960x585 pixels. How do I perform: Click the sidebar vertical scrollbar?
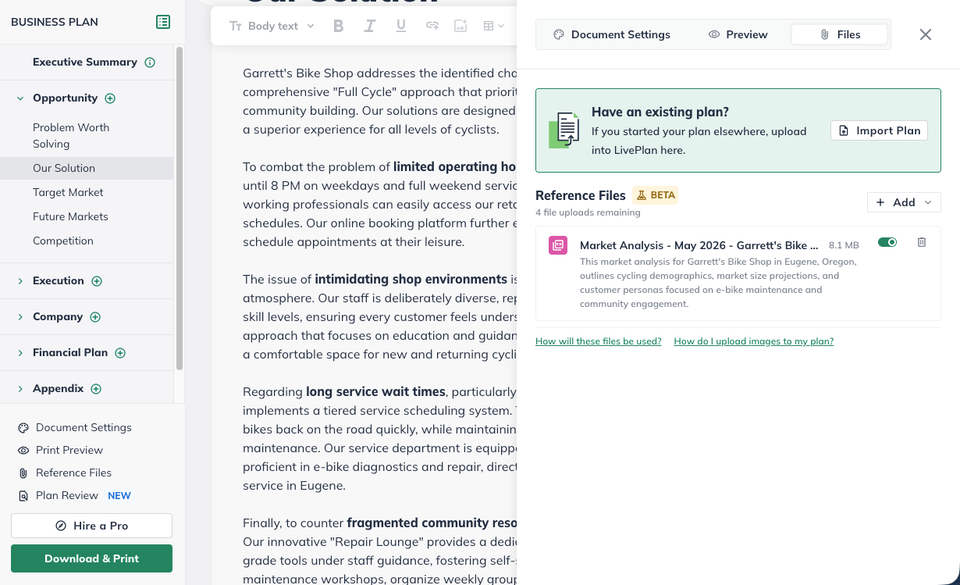tap(179, 208)
